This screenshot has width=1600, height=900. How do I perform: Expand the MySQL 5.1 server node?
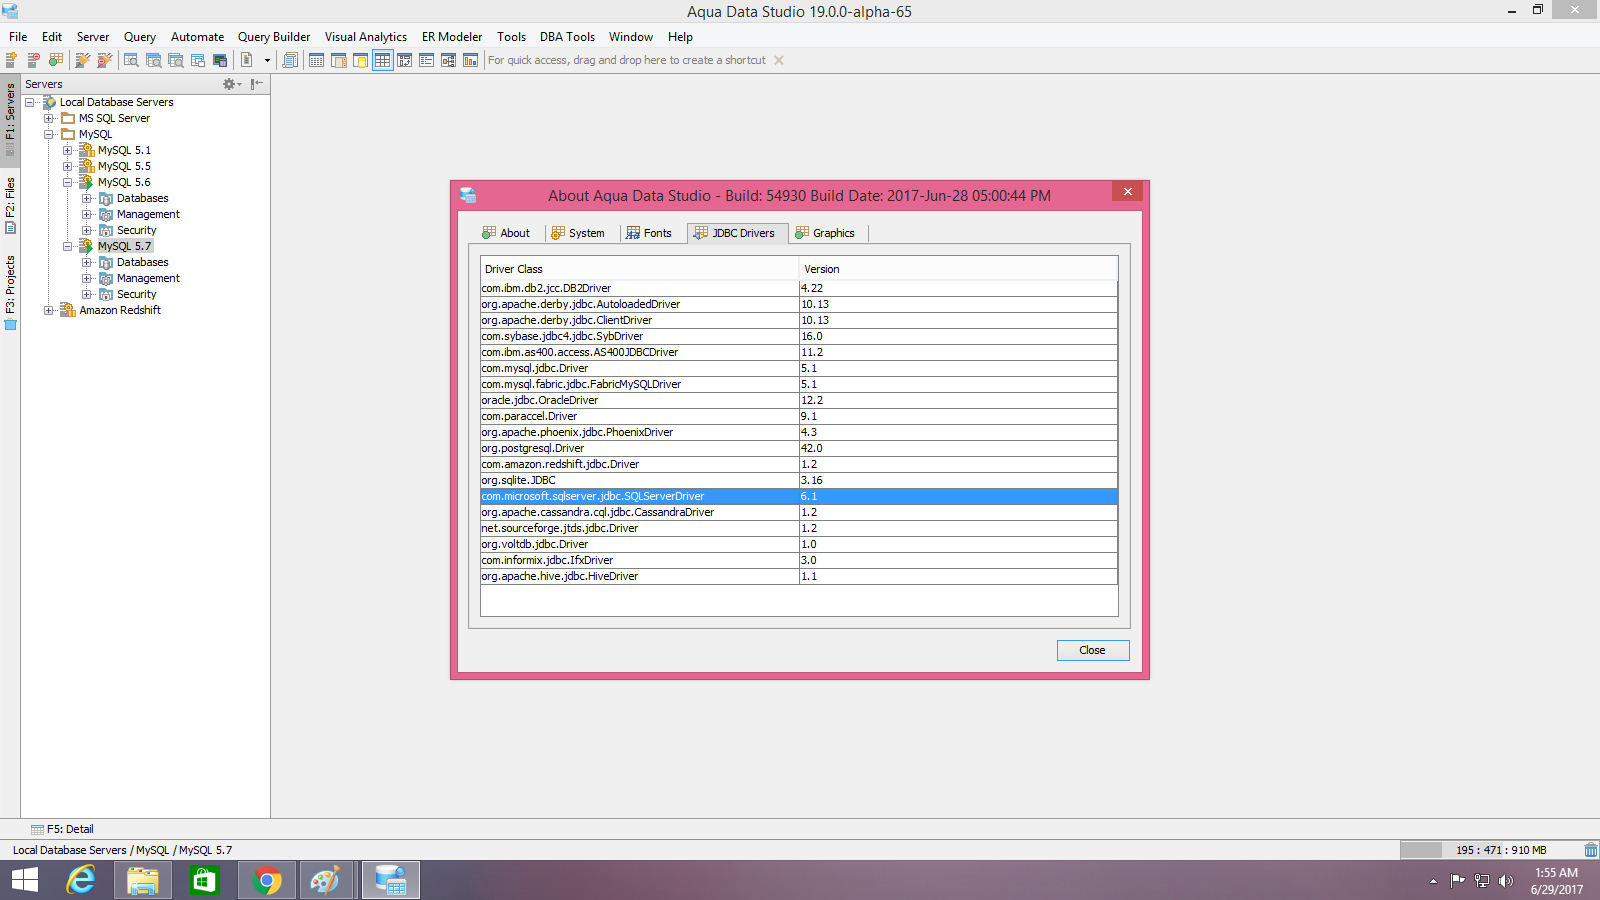point(67,150)
